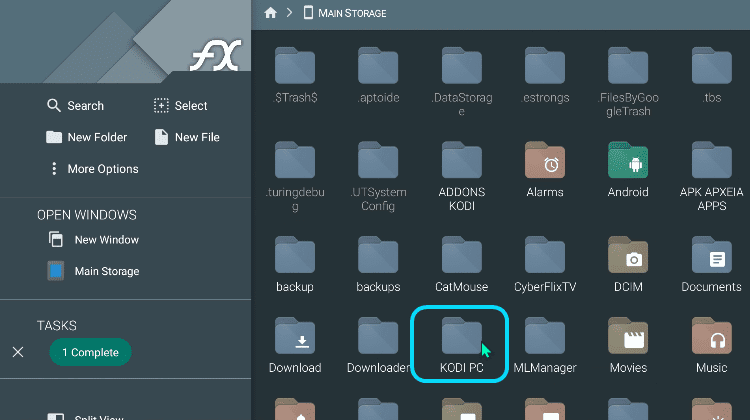This screenshot has width=750, height=420.
Task: Open the .DataStorage folder
Action: point(462,82)
